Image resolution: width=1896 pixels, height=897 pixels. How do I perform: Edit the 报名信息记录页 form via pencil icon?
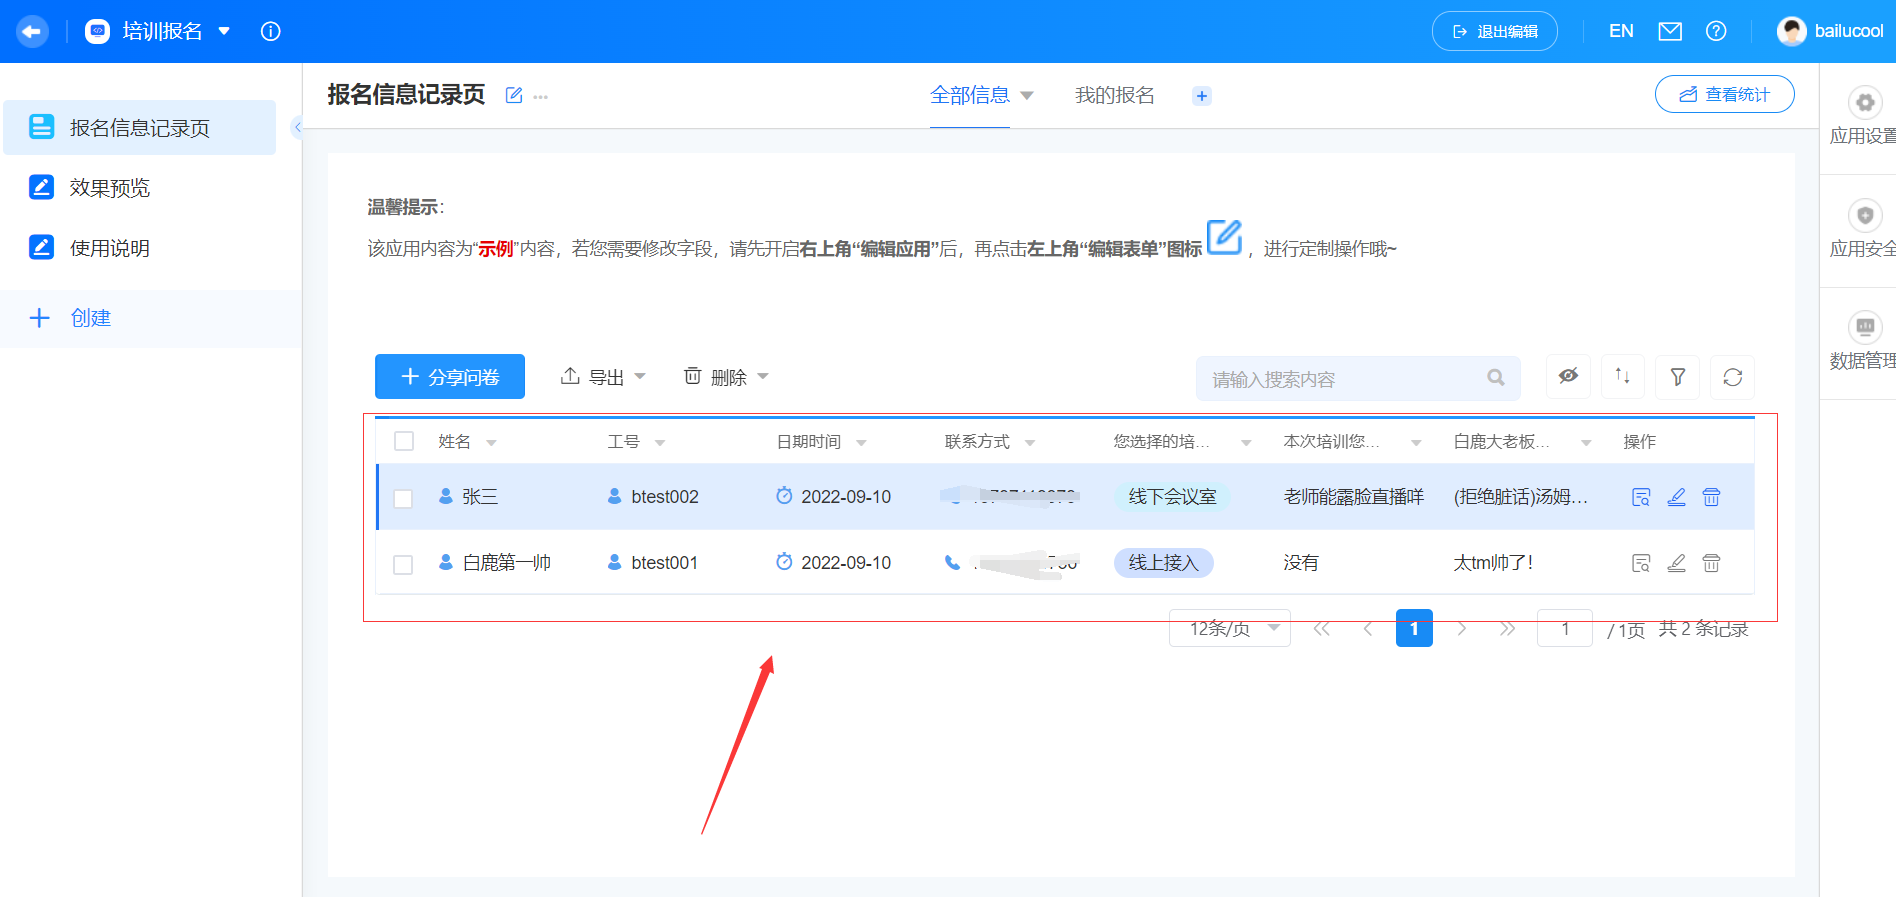pos(514,95)
